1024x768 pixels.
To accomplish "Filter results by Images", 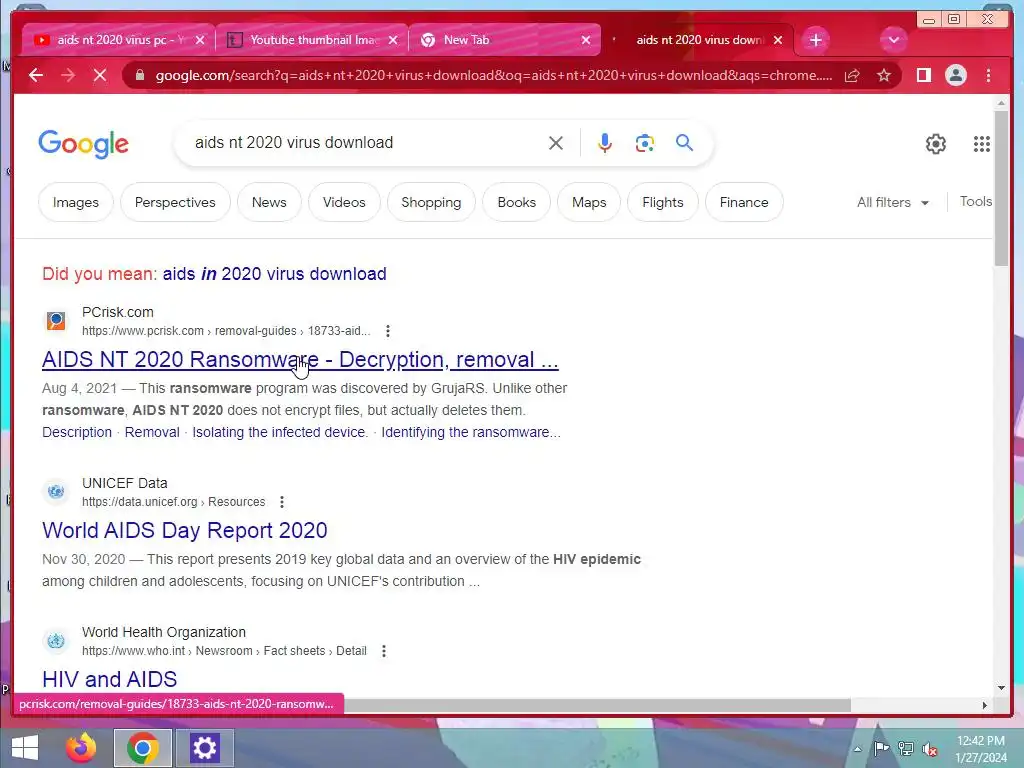I will point(76,202).
